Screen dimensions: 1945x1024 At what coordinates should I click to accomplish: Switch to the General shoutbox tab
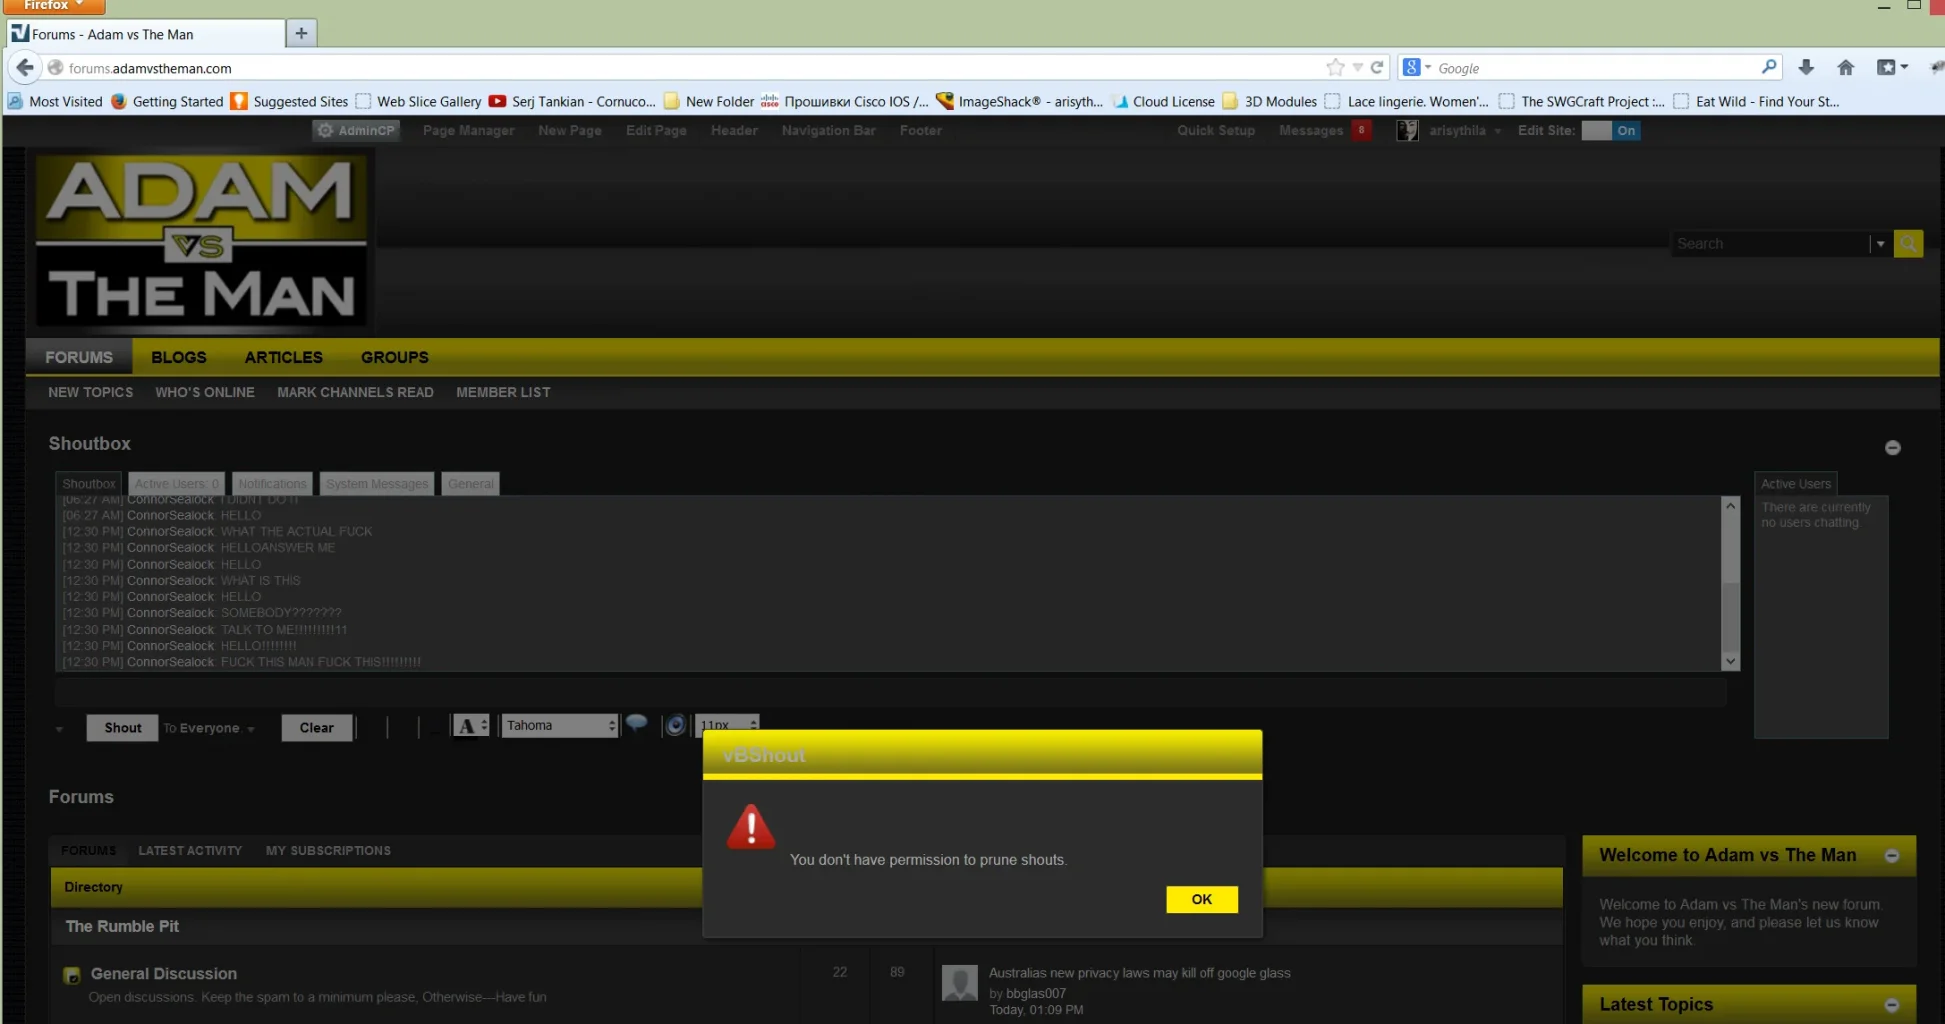(470, 484)
